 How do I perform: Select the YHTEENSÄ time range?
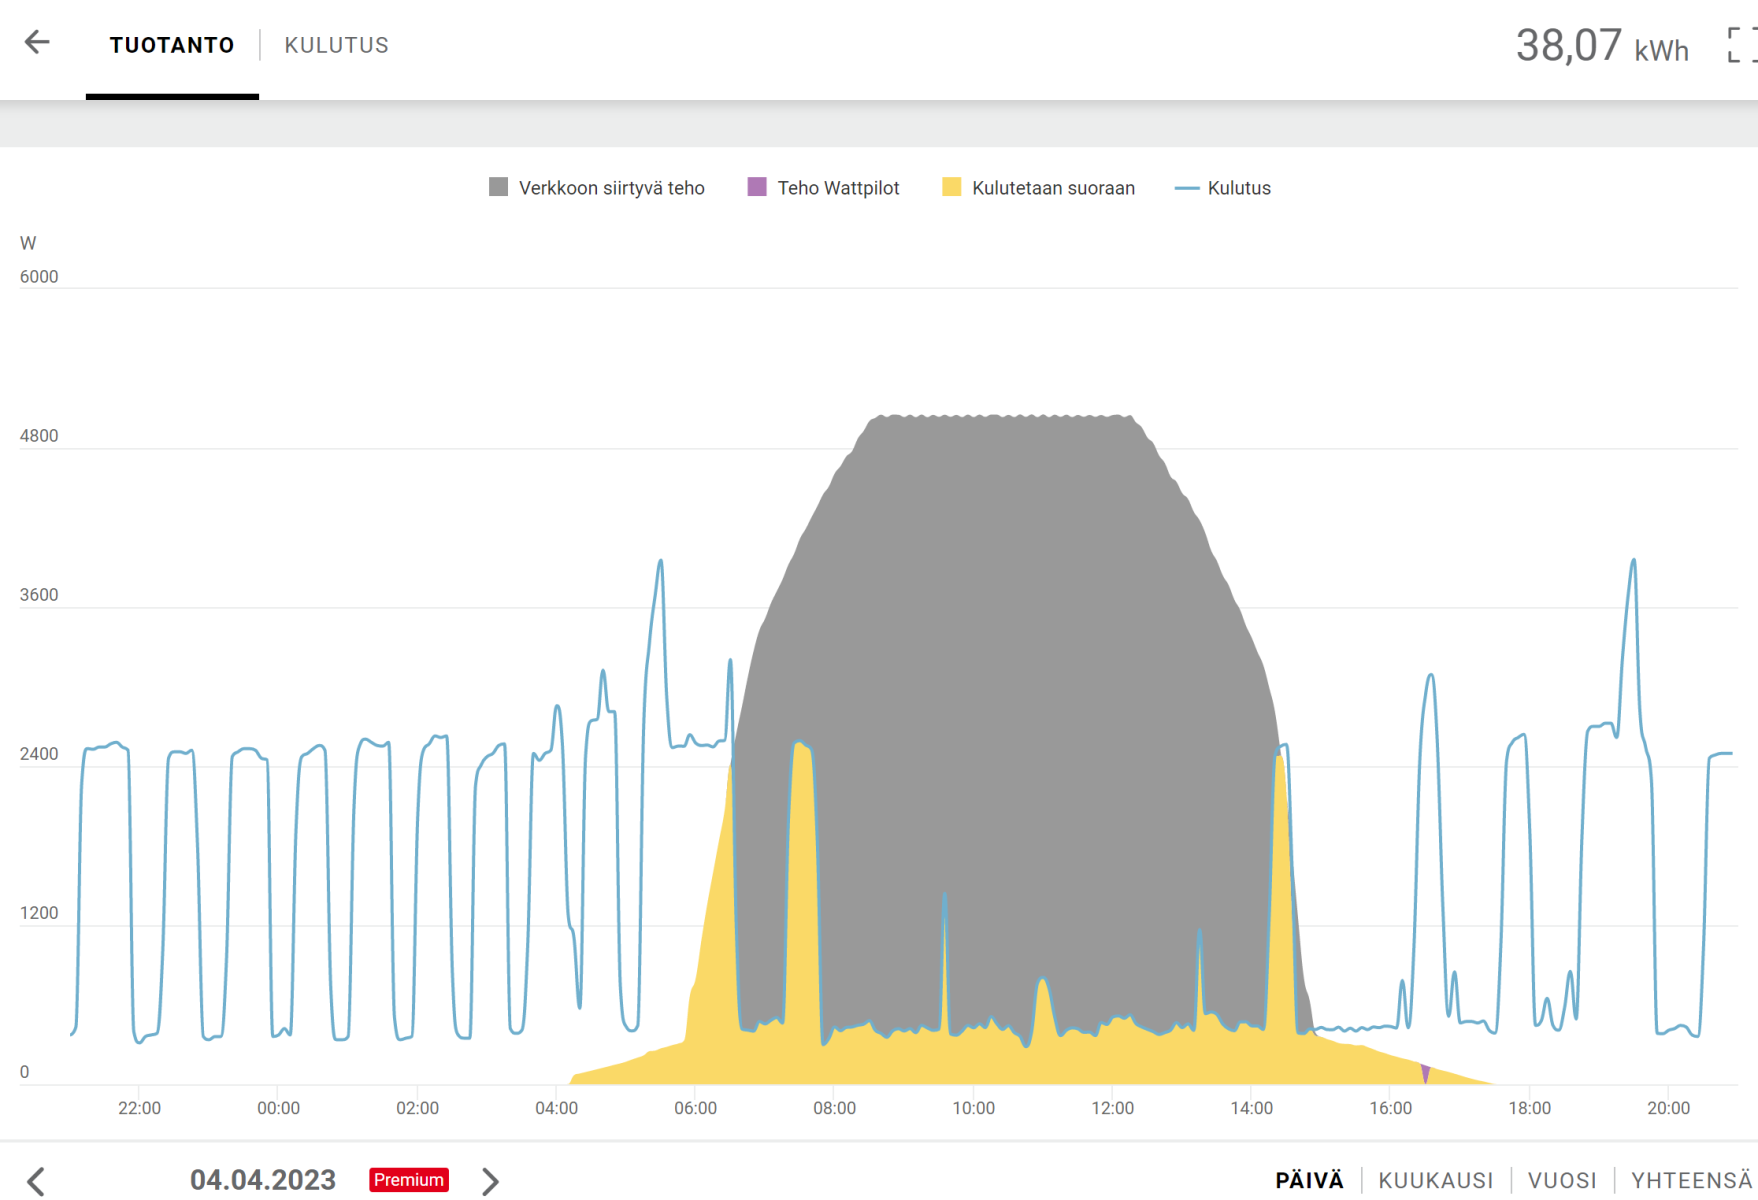[x=1691, y=1181]
